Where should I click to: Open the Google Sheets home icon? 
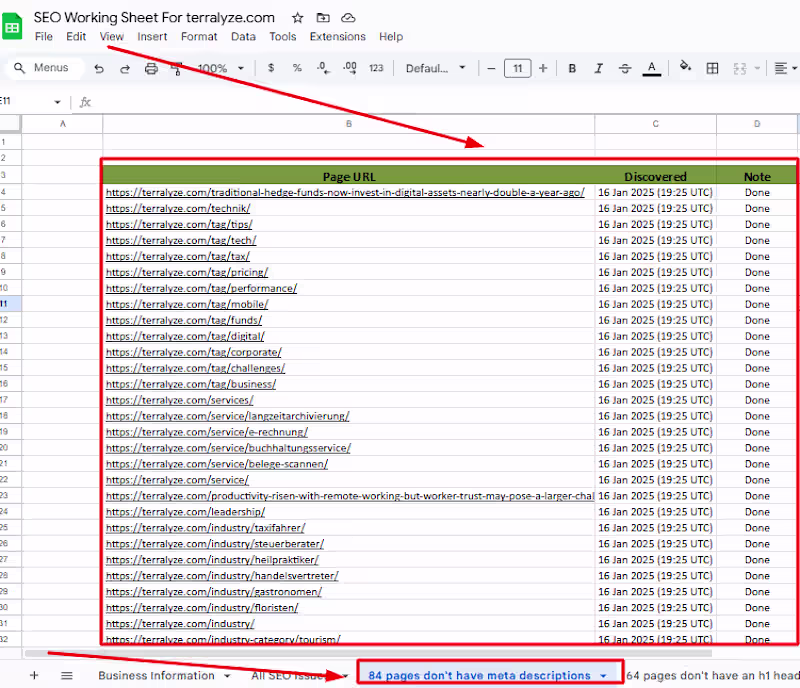pyautogui.click(x=12, y=27)
